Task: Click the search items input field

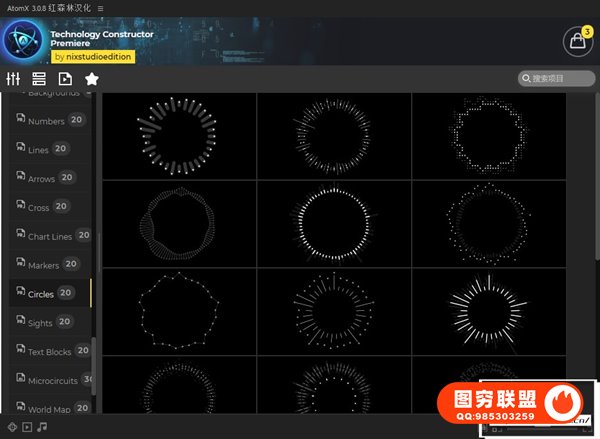Action: [x=560, y=79]
